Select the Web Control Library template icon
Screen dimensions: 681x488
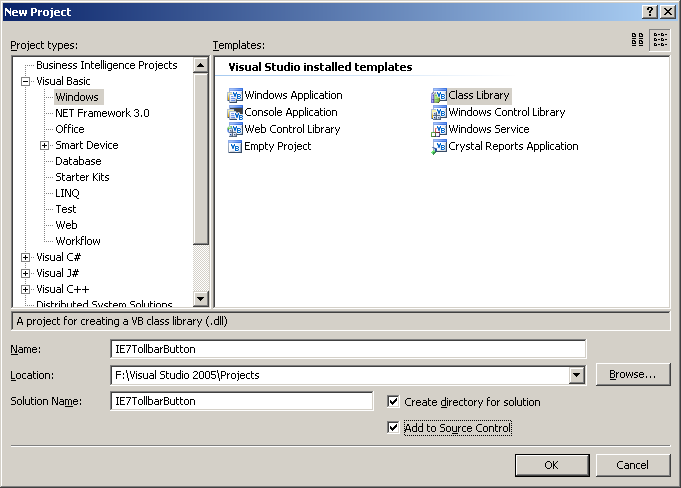pyautogui.click(x=235, y=129)
